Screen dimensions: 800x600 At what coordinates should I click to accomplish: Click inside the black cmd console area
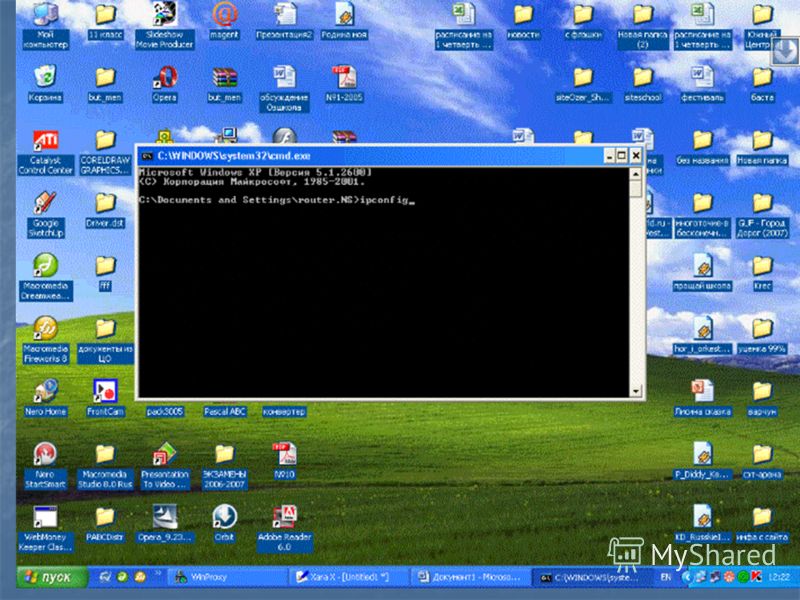coord(384,283)
